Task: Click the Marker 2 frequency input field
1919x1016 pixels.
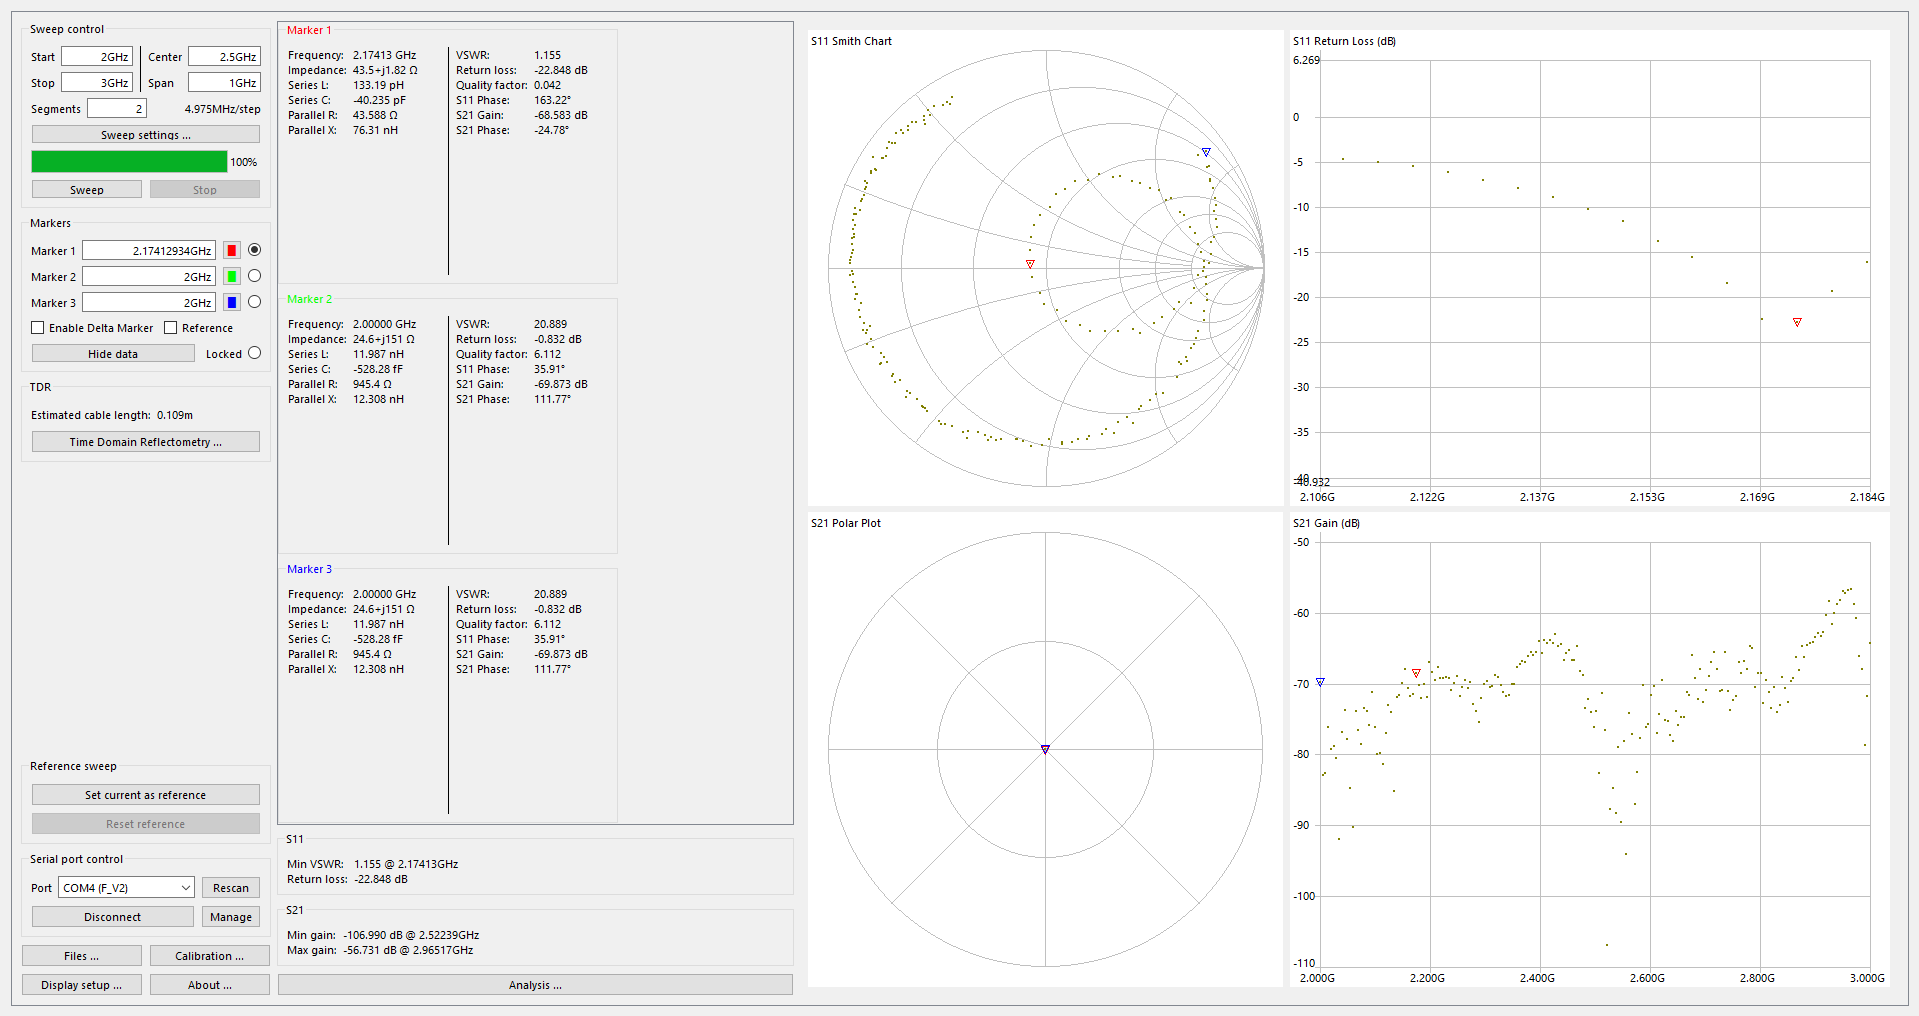Action: (149, 277)
